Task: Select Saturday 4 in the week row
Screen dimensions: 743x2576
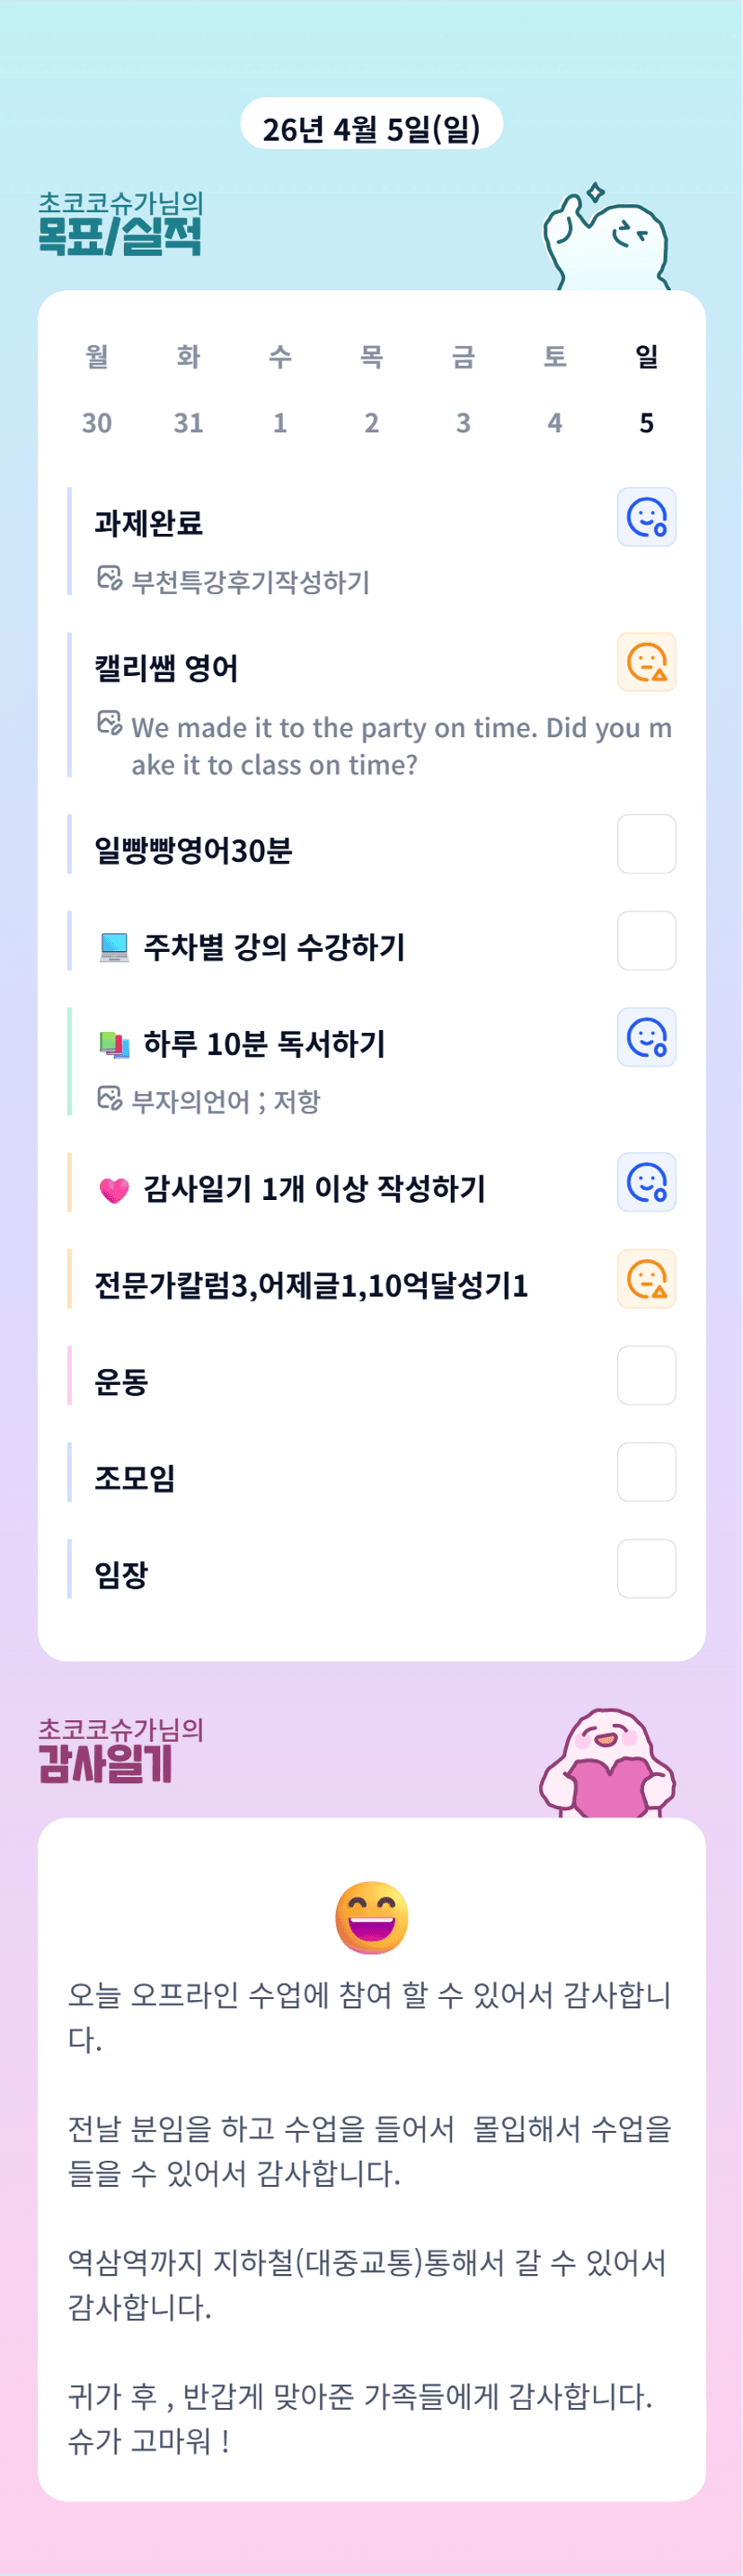Action: [x=555, y=423]
